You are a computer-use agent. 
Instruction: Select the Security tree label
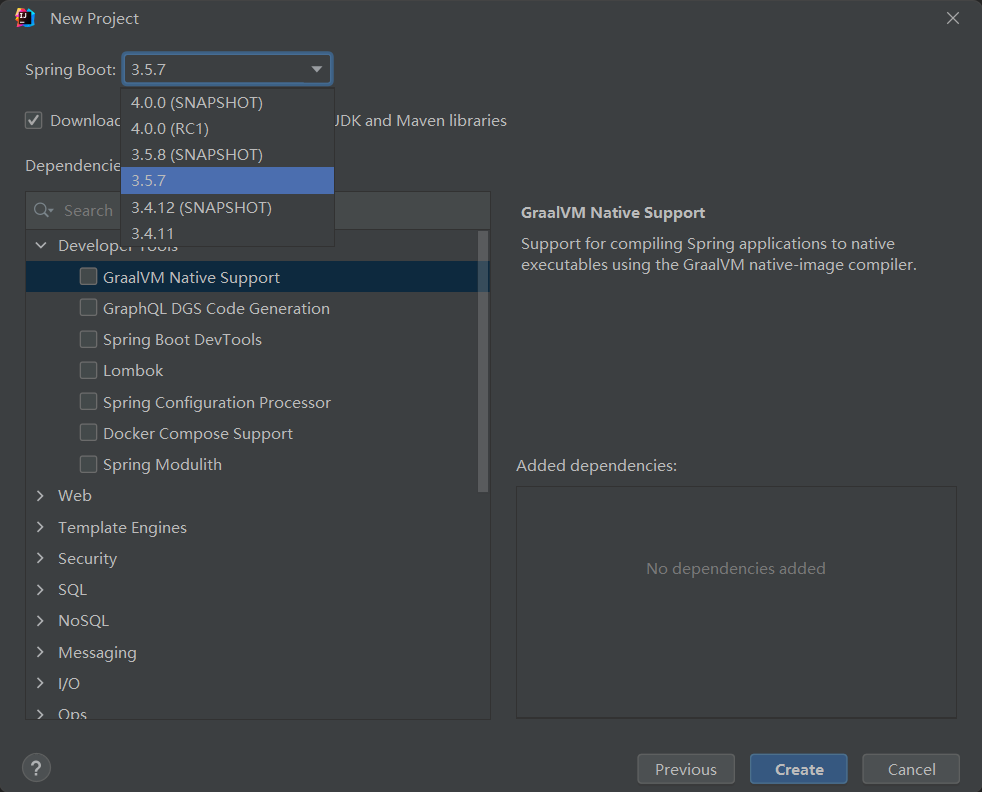click(x=88, y=558)
